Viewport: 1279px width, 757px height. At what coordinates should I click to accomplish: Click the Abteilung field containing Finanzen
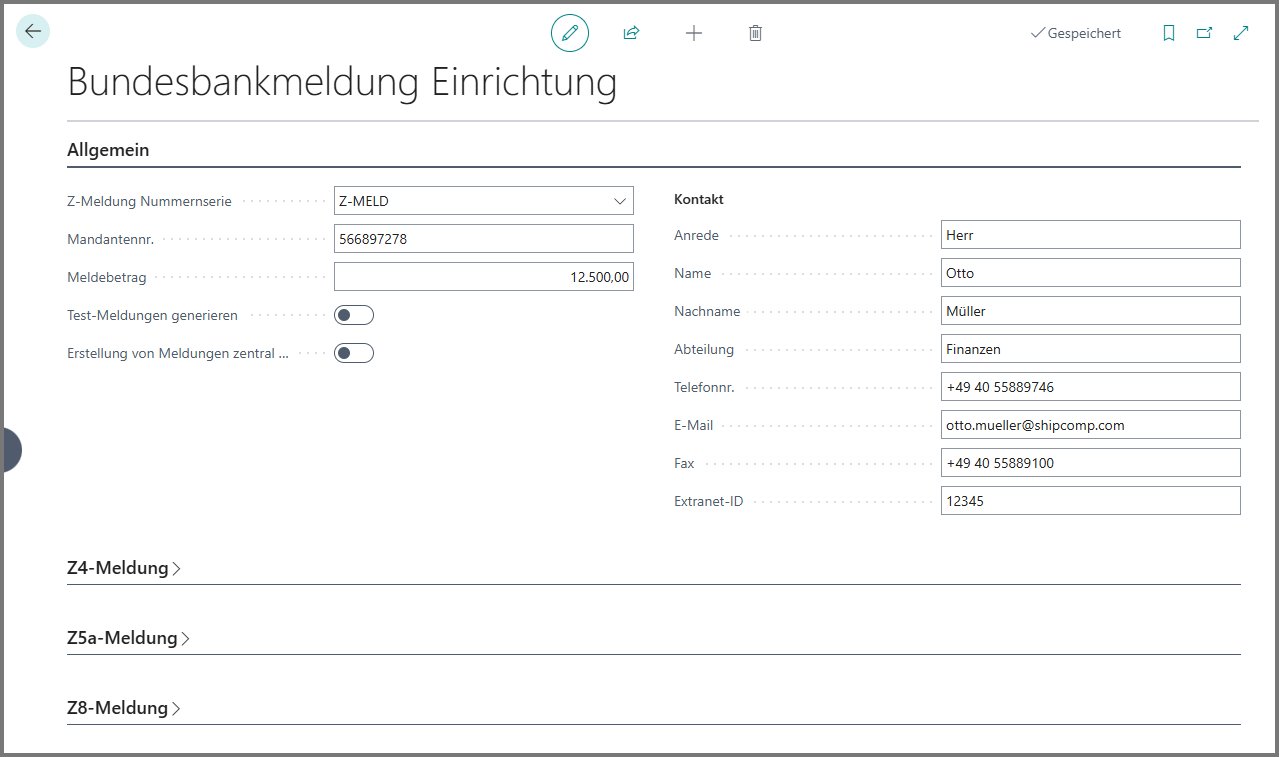(x=1090, y=349)
